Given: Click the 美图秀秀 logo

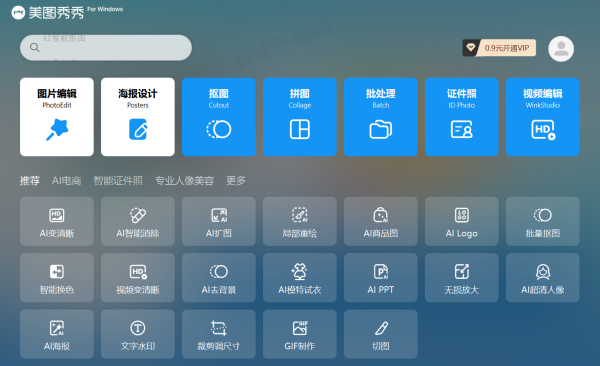Looking at the screenshot, I should click(x=48, y=13).
